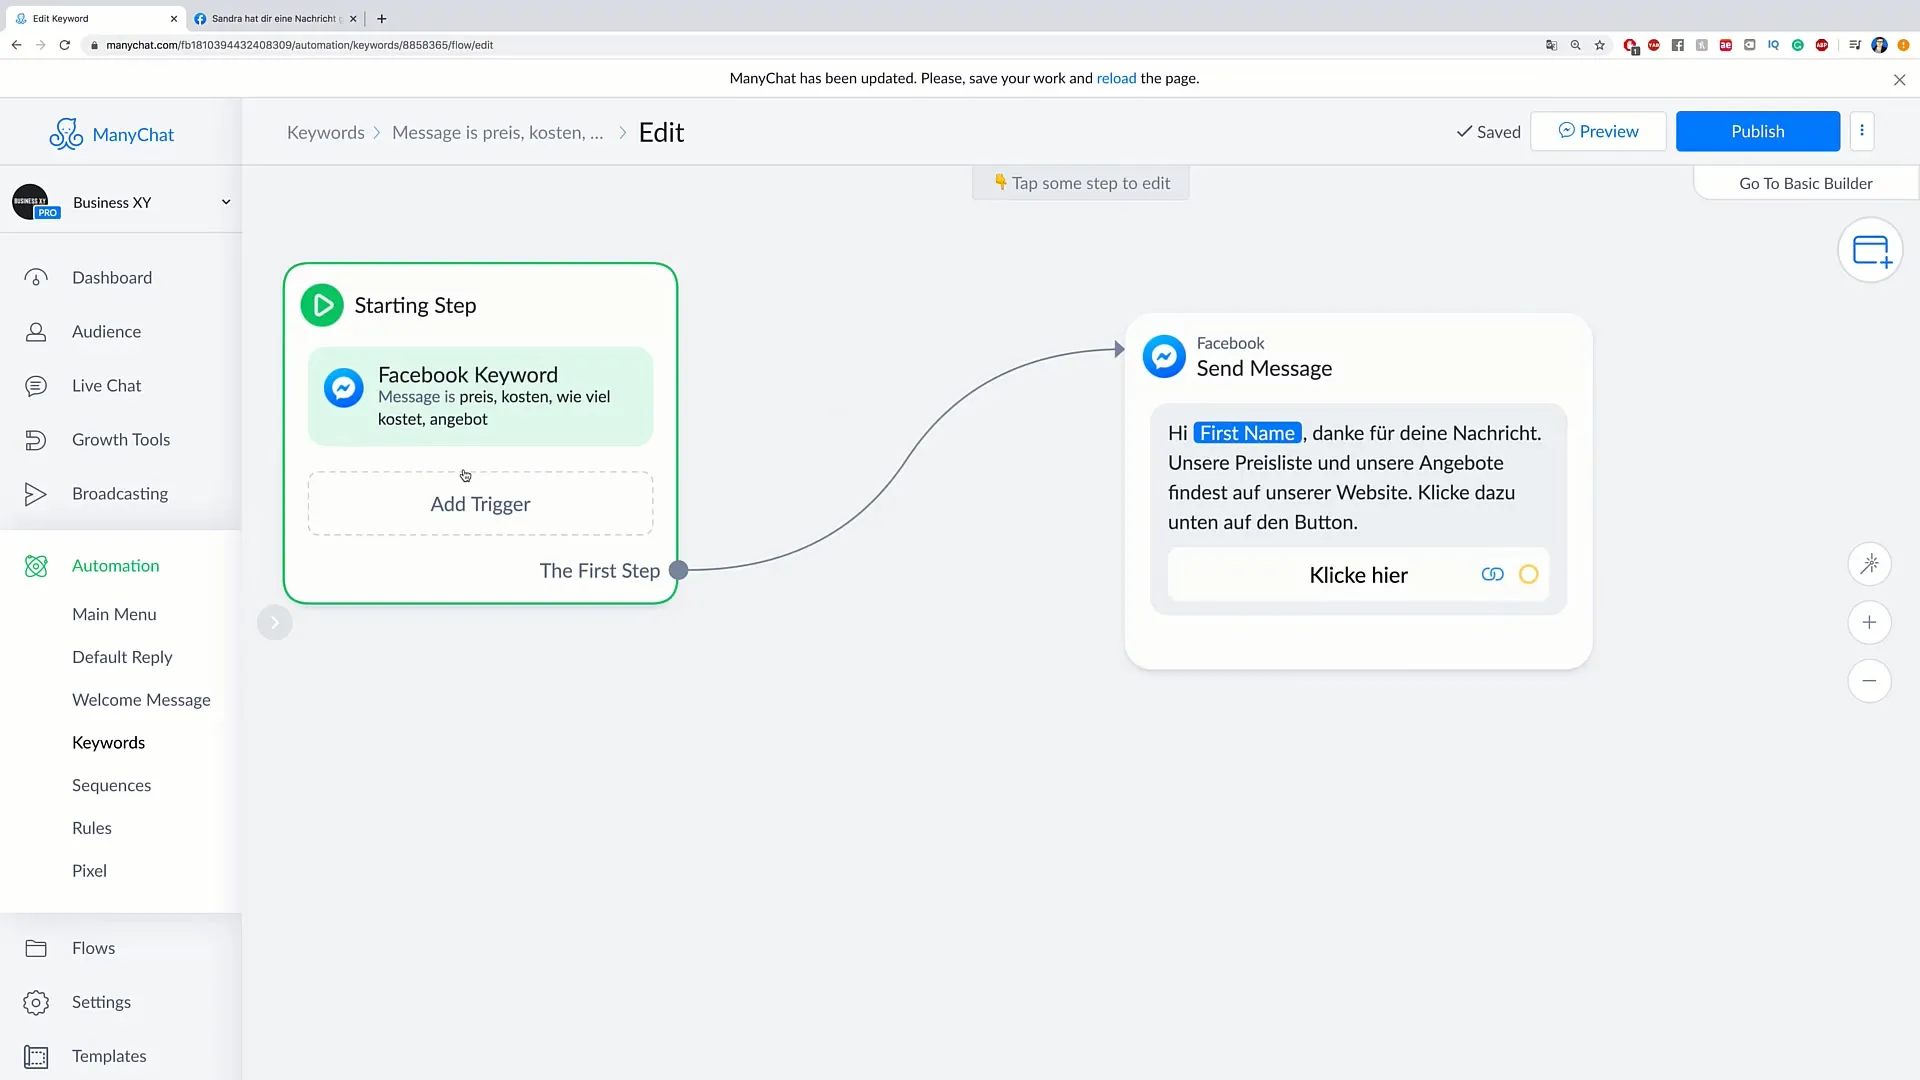Click the browser zoom magnifier icon
1920x1080 pixels.
[1576, 45]
